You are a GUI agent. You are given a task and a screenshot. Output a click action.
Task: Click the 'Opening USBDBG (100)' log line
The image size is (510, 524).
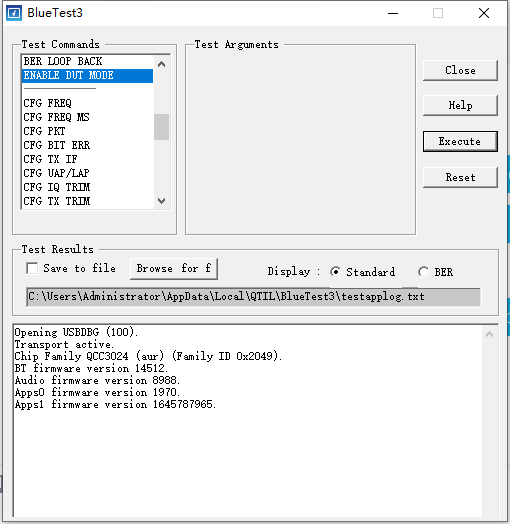click(76, 332)
